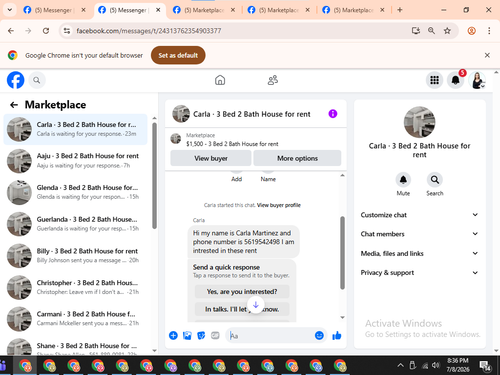This screenshot has width=500, height=375.
Task: Jump to latest message down arrow
Action: [256, 305]
